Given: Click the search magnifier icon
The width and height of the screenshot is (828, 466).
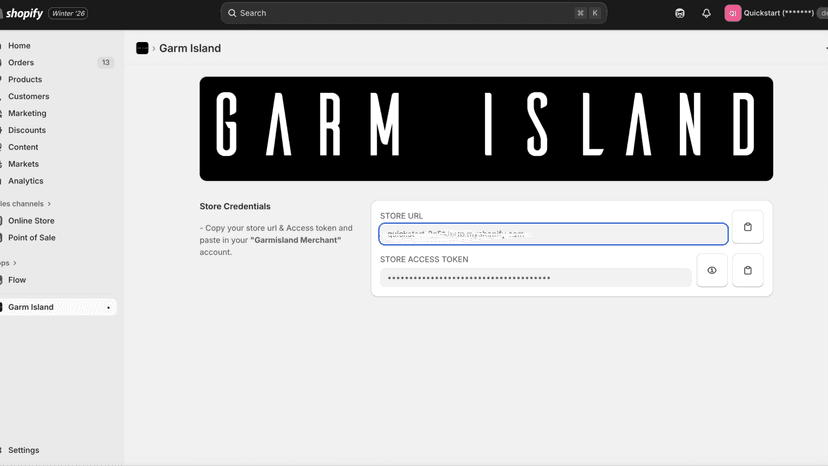Looking at the screenshot, I should 232,13.
